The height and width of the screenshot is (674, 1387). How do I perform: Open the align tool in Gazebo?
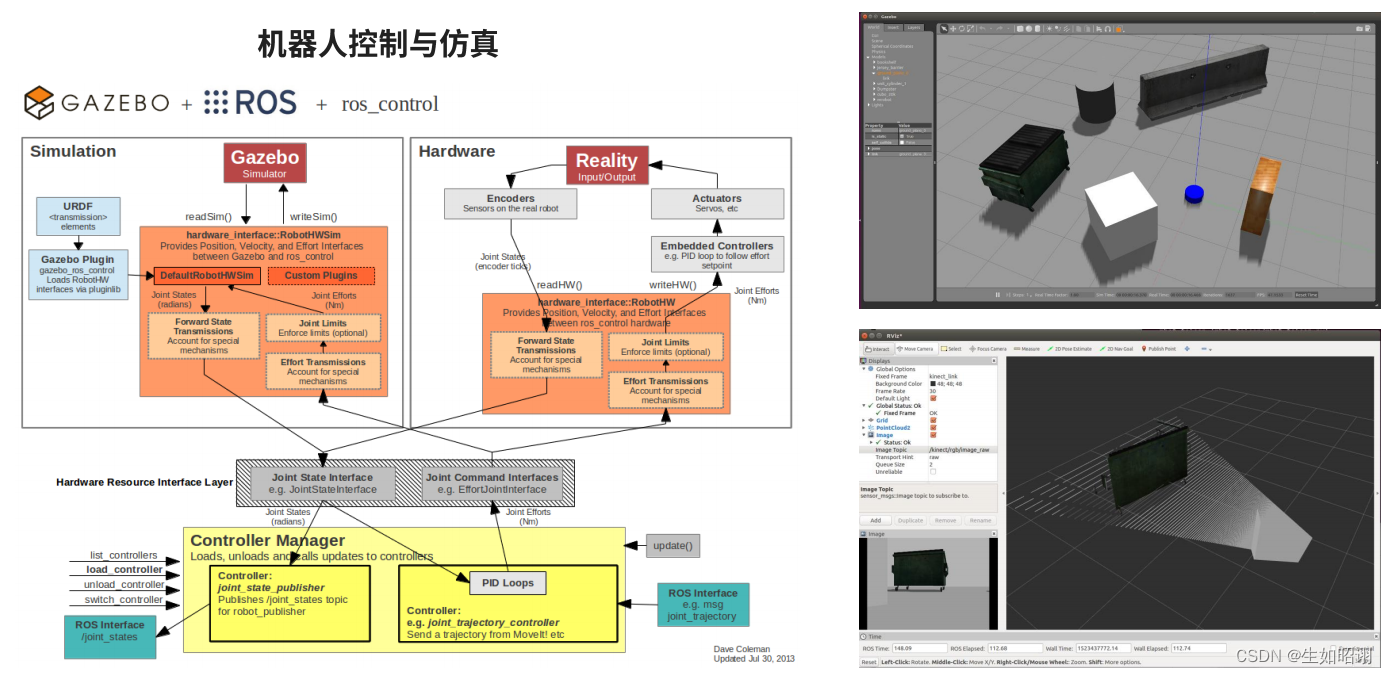pyautogui.click(x=1099, y=29)
